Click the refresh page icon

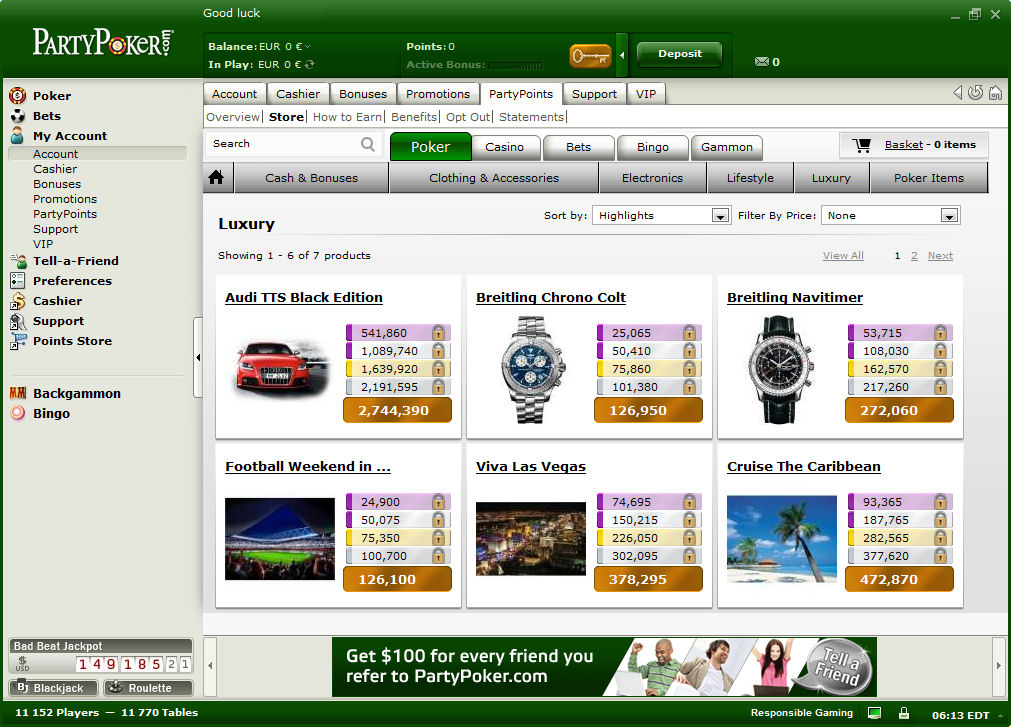tap(976, 92)
